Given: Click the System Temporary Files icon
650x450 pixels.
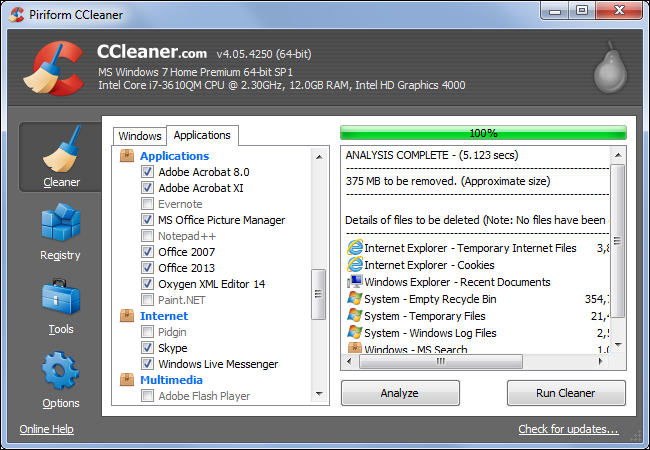Looking at the screenshot, I should (x=355, y=316).
